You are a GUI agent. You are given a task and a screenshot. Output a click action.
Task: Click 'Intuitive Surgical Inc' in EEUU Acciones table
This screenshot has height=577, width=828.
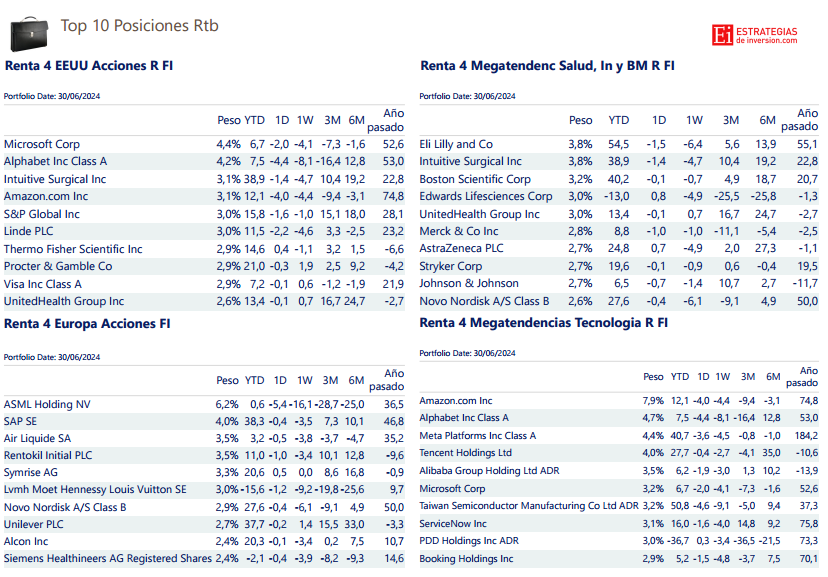[55, 179]
